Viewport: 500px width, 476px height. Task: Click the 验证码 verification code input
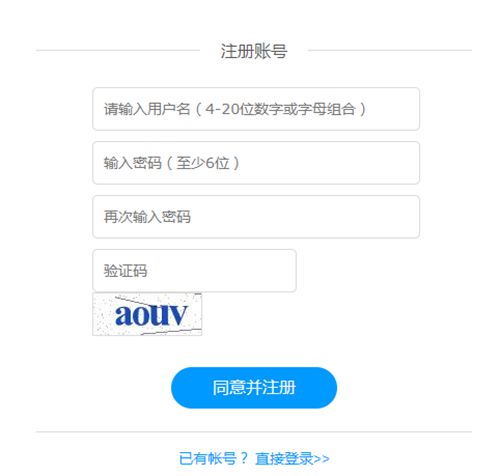pyautogui.click(x=194, y=271)
